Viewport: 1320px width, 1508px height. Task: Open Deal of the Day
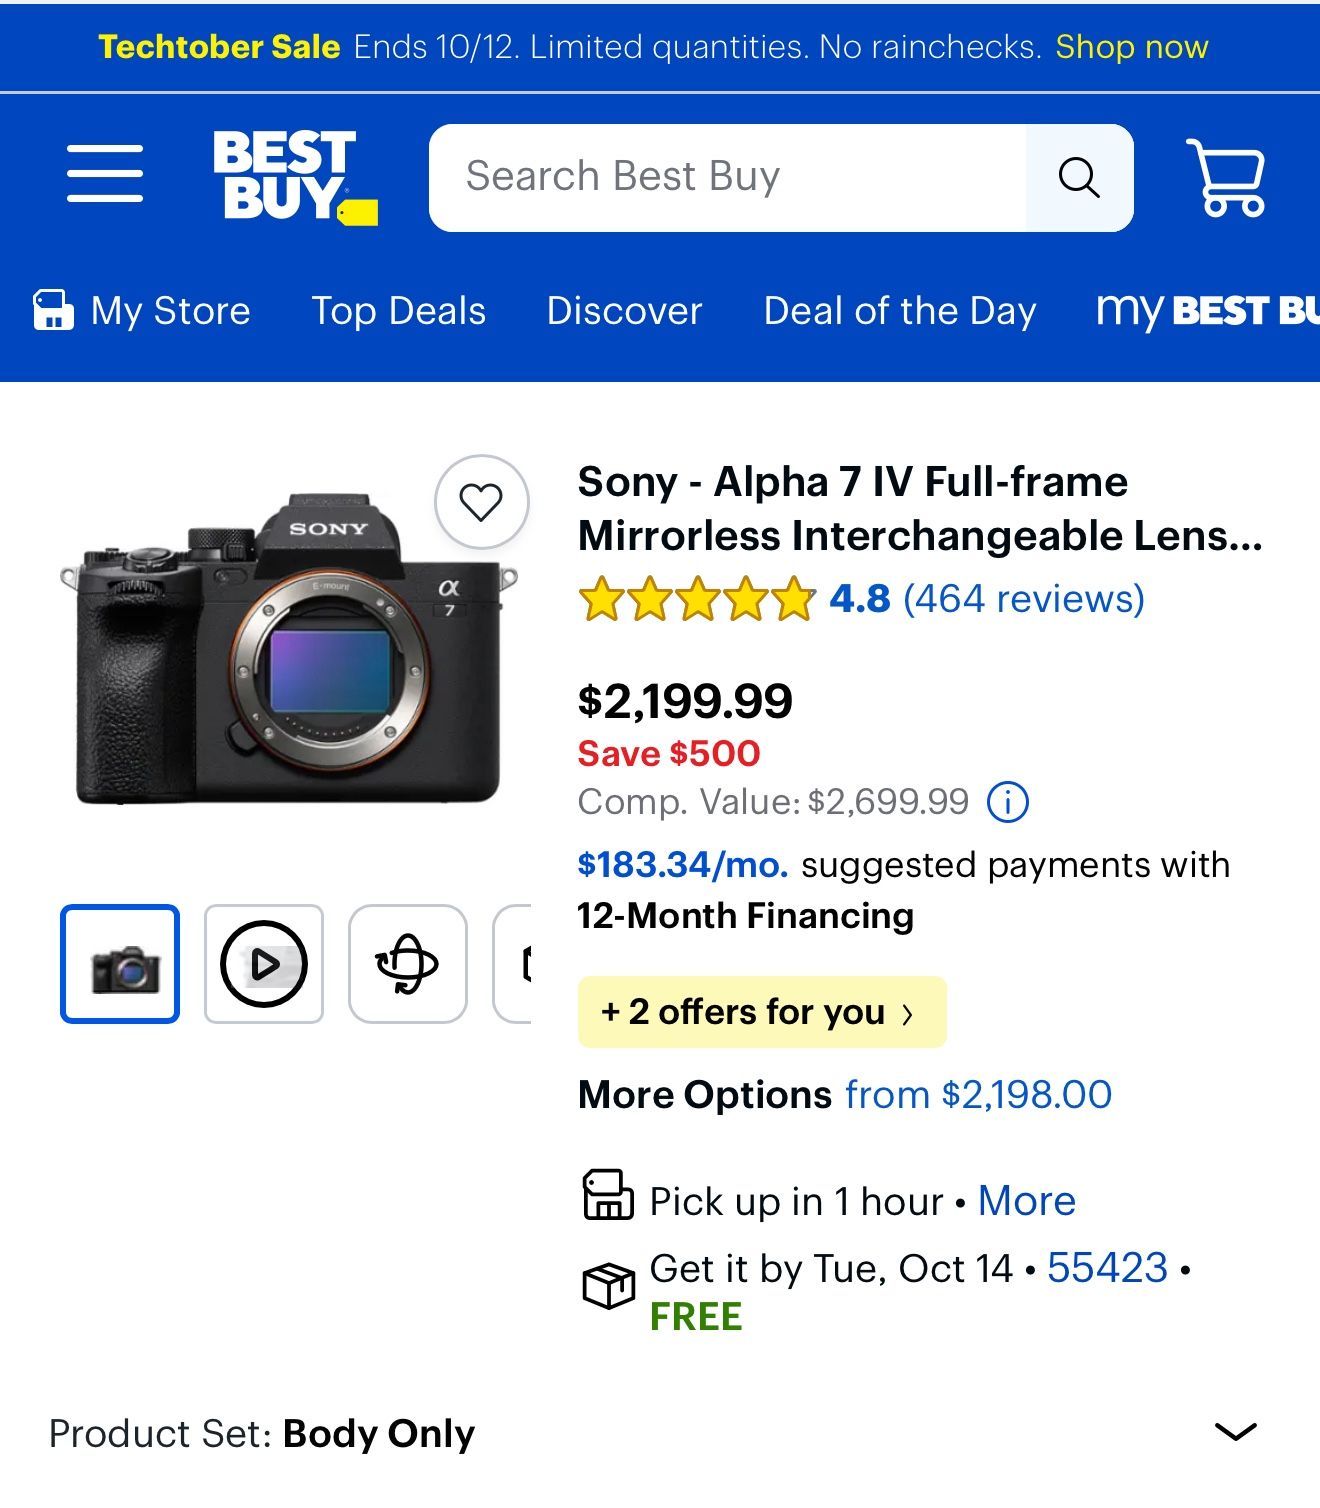899,311
